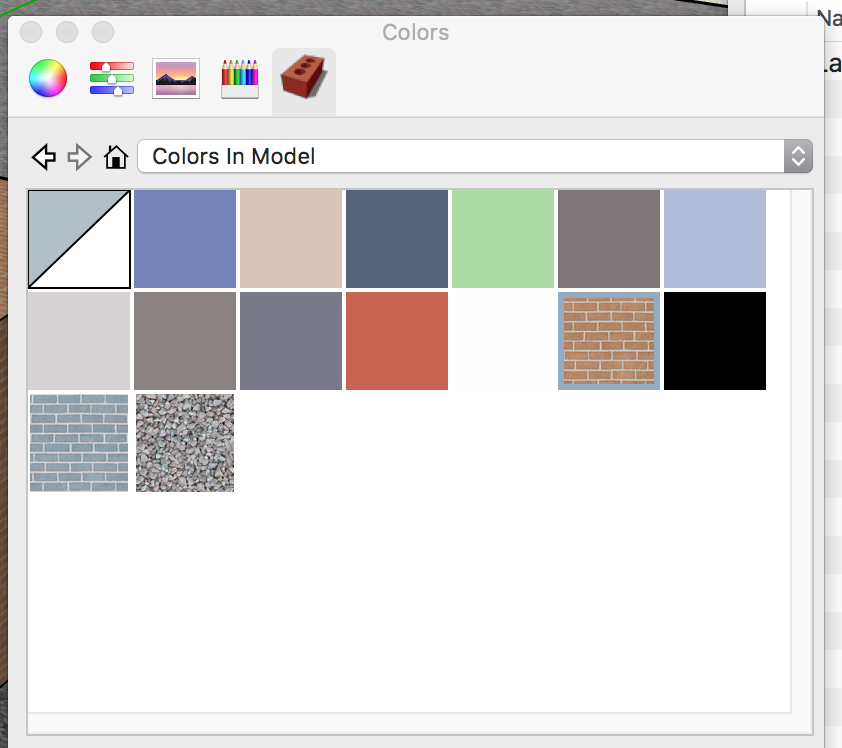The height and width of the screenshot is (748, 842).
Task: Select the default material diagonal swatch
Action: coord(79,239)
